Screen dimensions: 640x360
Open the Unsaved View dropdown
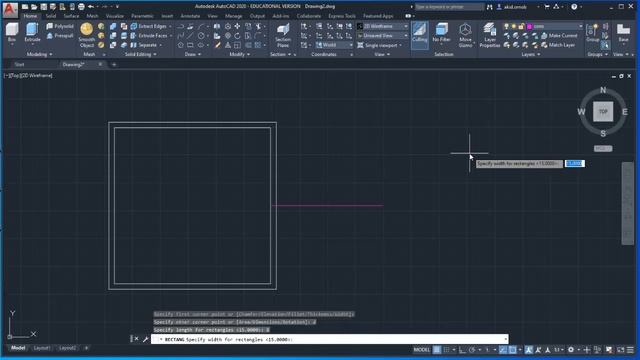(382, 36)
